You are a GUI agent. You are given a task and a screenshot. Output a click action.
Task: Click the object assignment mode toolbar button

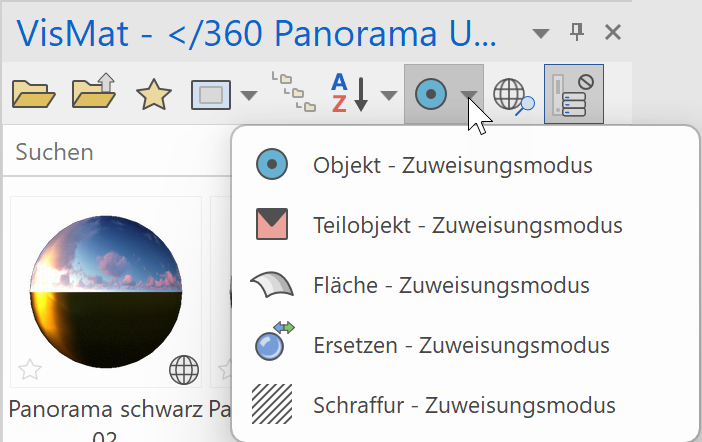430,95
